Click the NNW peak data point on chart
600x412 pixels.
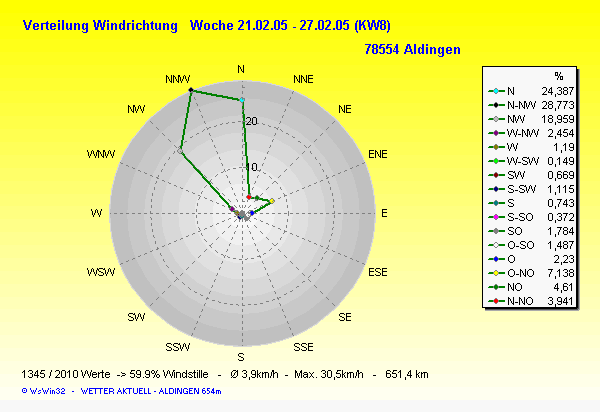click(x=190, y=91)
